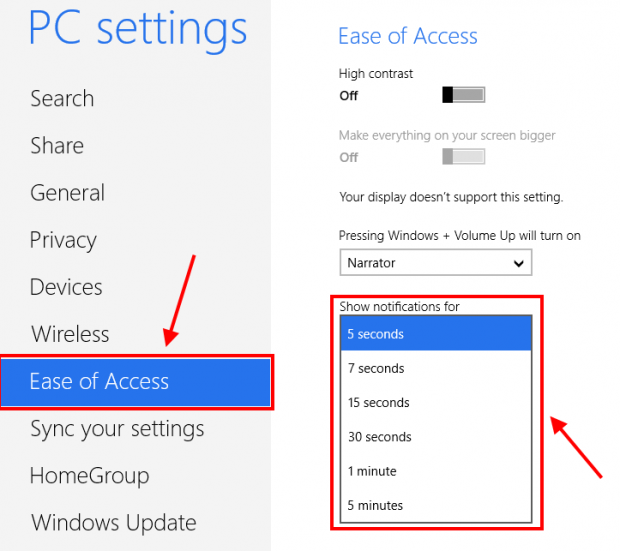Viewport: 620px width, 551px height.
Task: Navigate to Privacy settings
Action: click(x=63, y=240)
